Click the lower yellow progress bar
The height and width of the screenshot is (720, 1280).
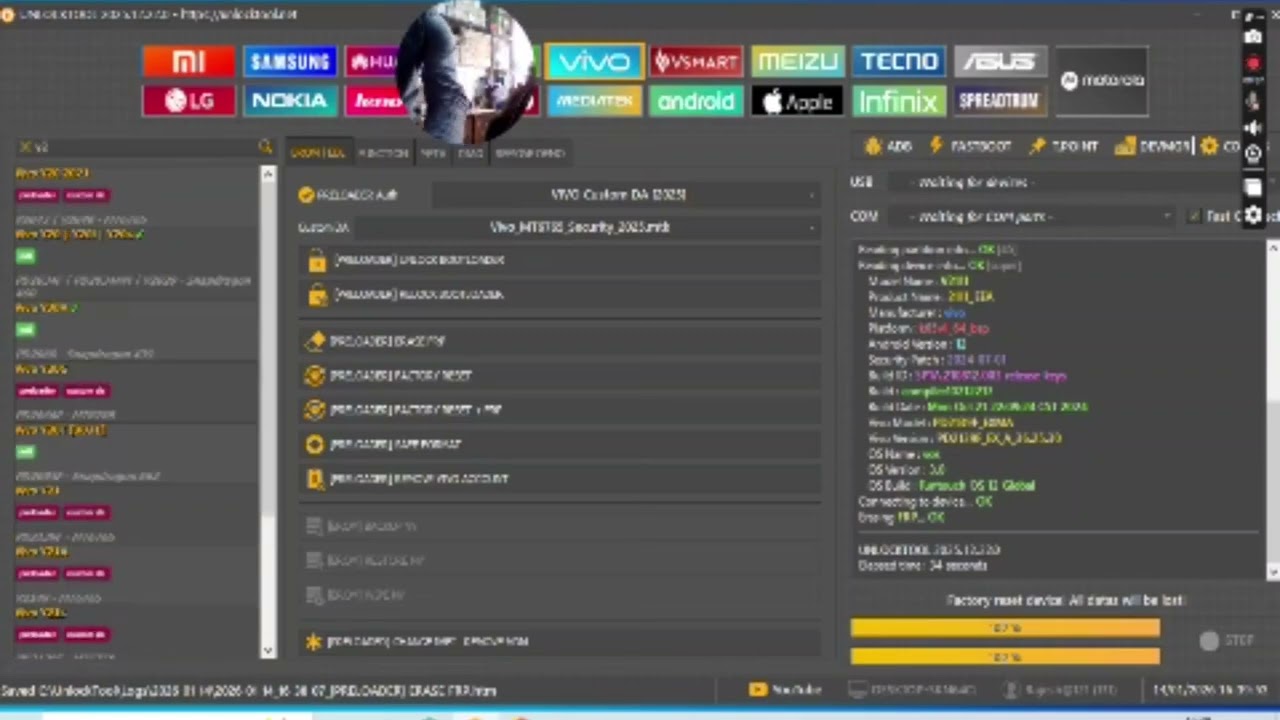[x=1005, y=656]
